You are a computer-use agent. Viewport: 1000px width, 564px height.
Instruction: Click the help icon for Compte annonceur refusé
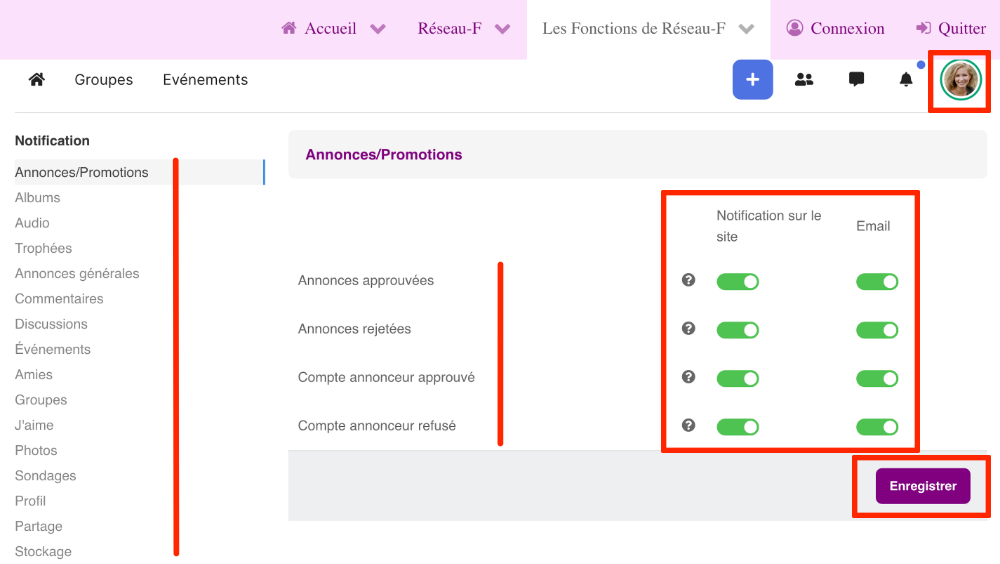(688, 426)
